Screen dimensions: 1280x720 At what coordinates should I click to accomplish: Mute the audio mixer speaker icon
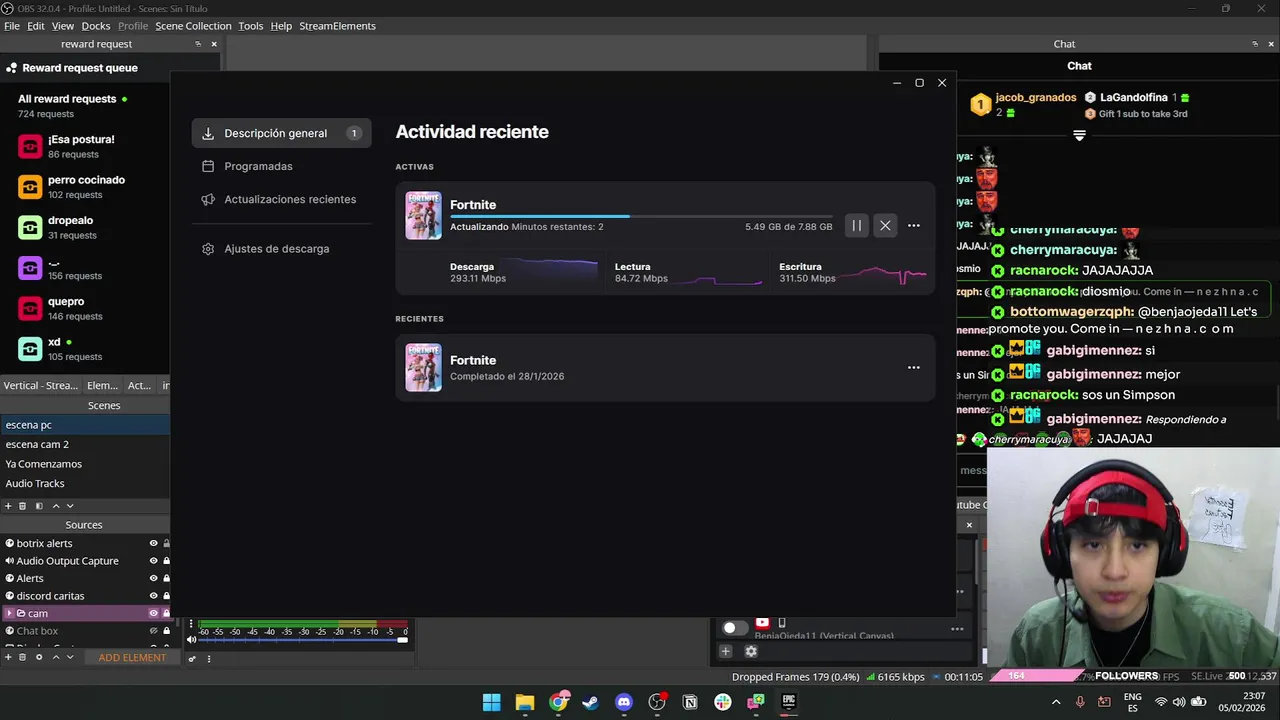(x=192, y=640)
